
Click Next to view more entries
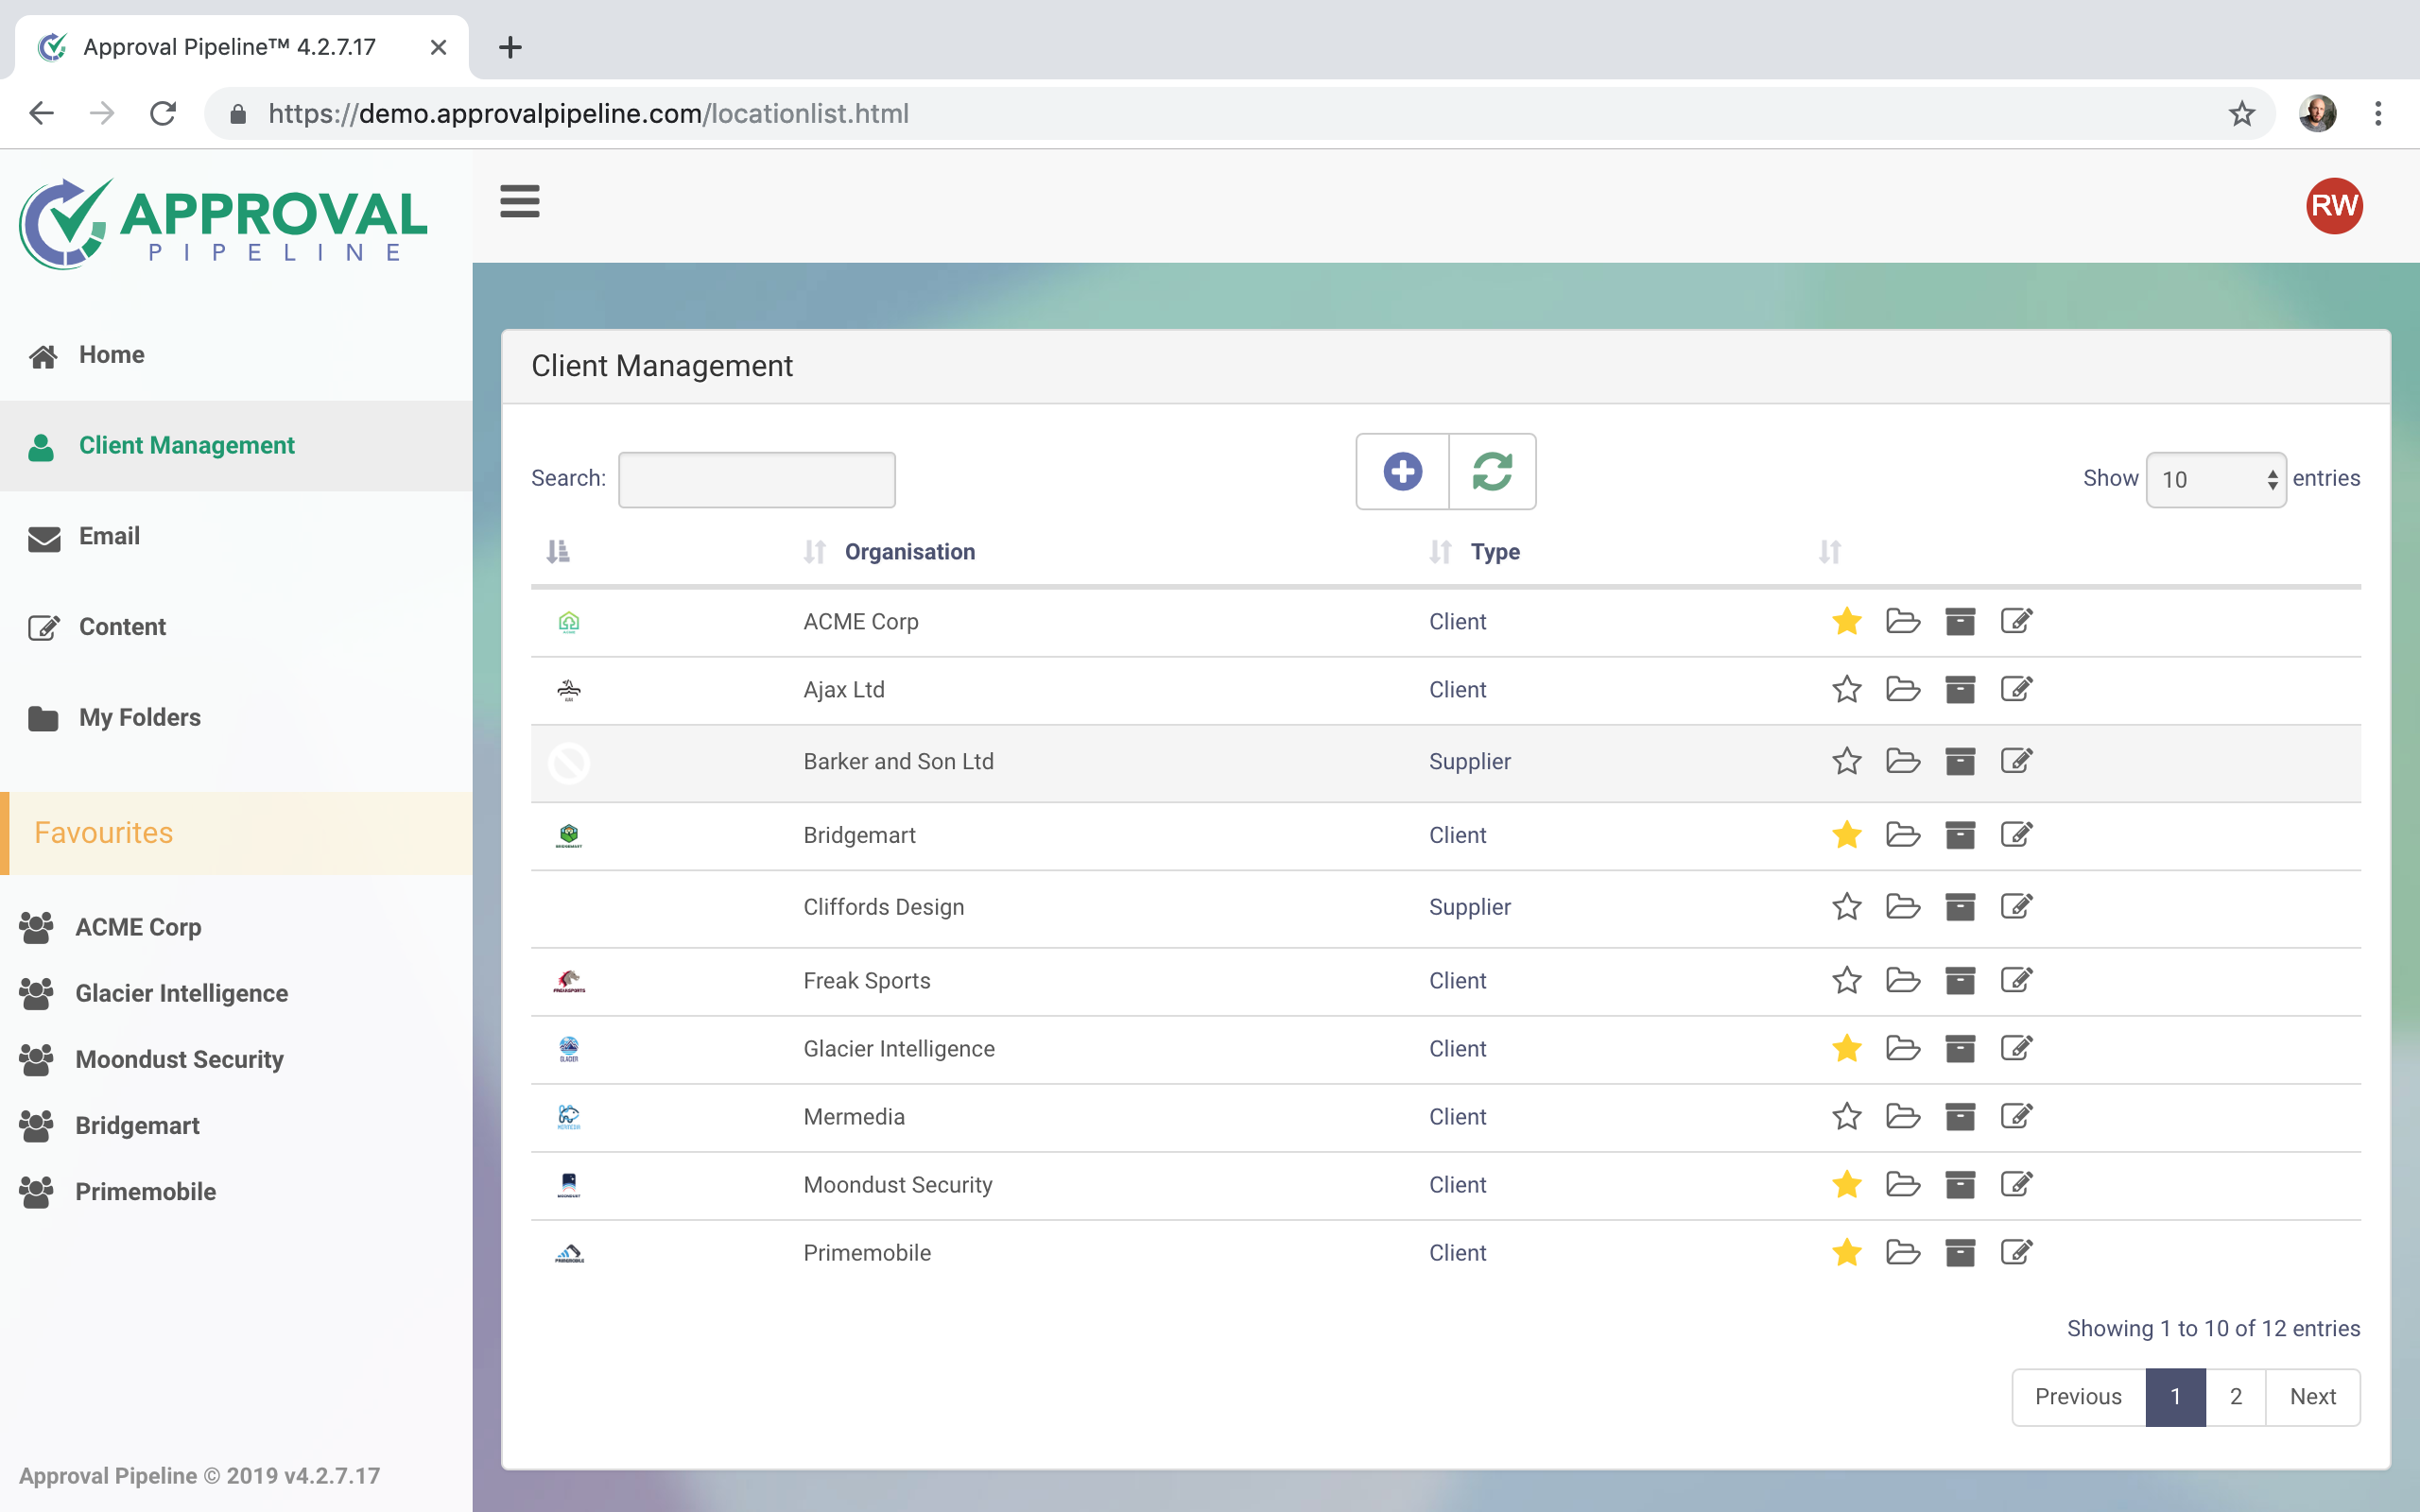[2311, 1396]
